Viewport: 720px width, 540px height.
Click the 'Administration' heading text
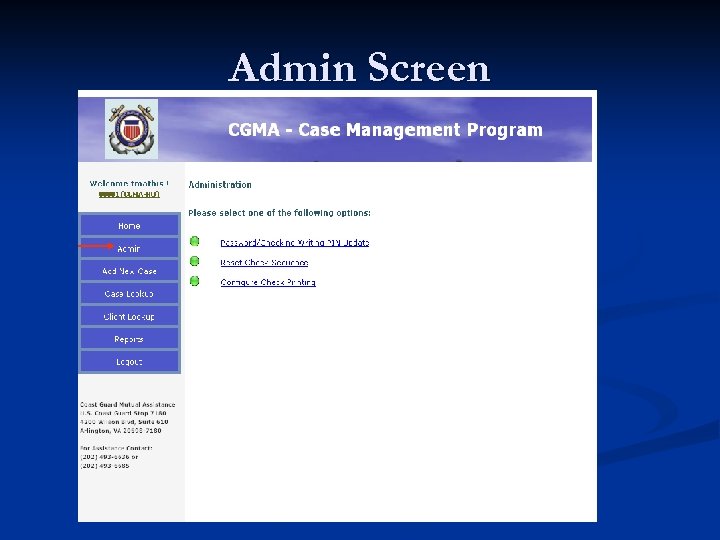[220, 185]
